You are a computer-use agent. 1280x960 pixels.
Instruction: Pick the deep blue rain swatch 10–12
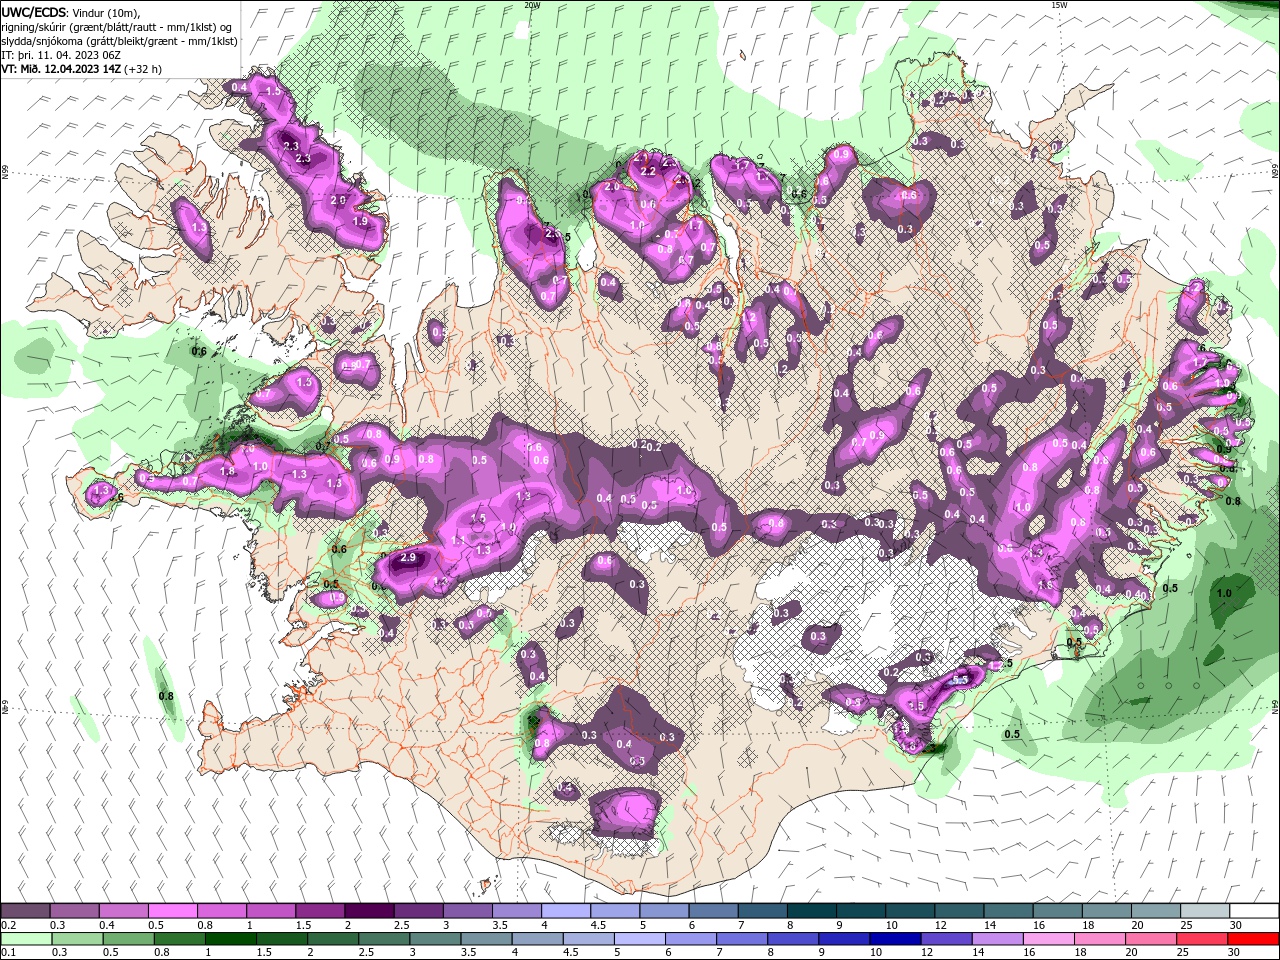(894, 939)
